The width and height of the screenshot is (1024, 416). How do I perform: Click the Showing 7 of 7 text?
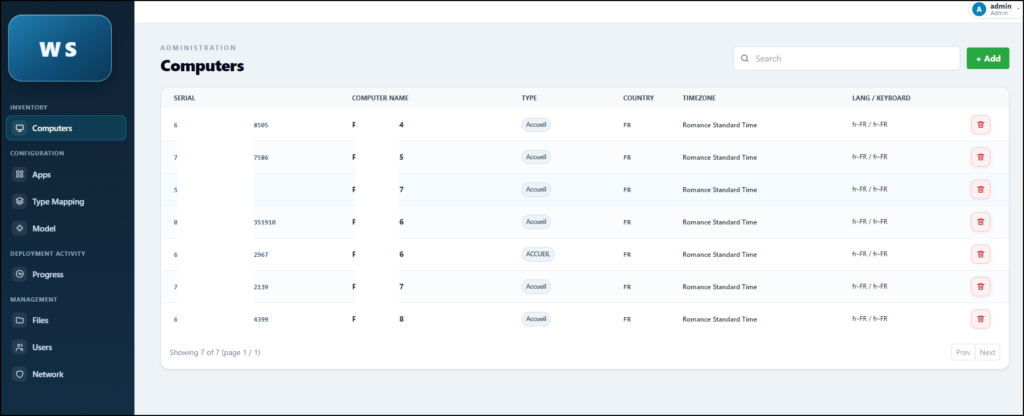(x=215, y=353)
